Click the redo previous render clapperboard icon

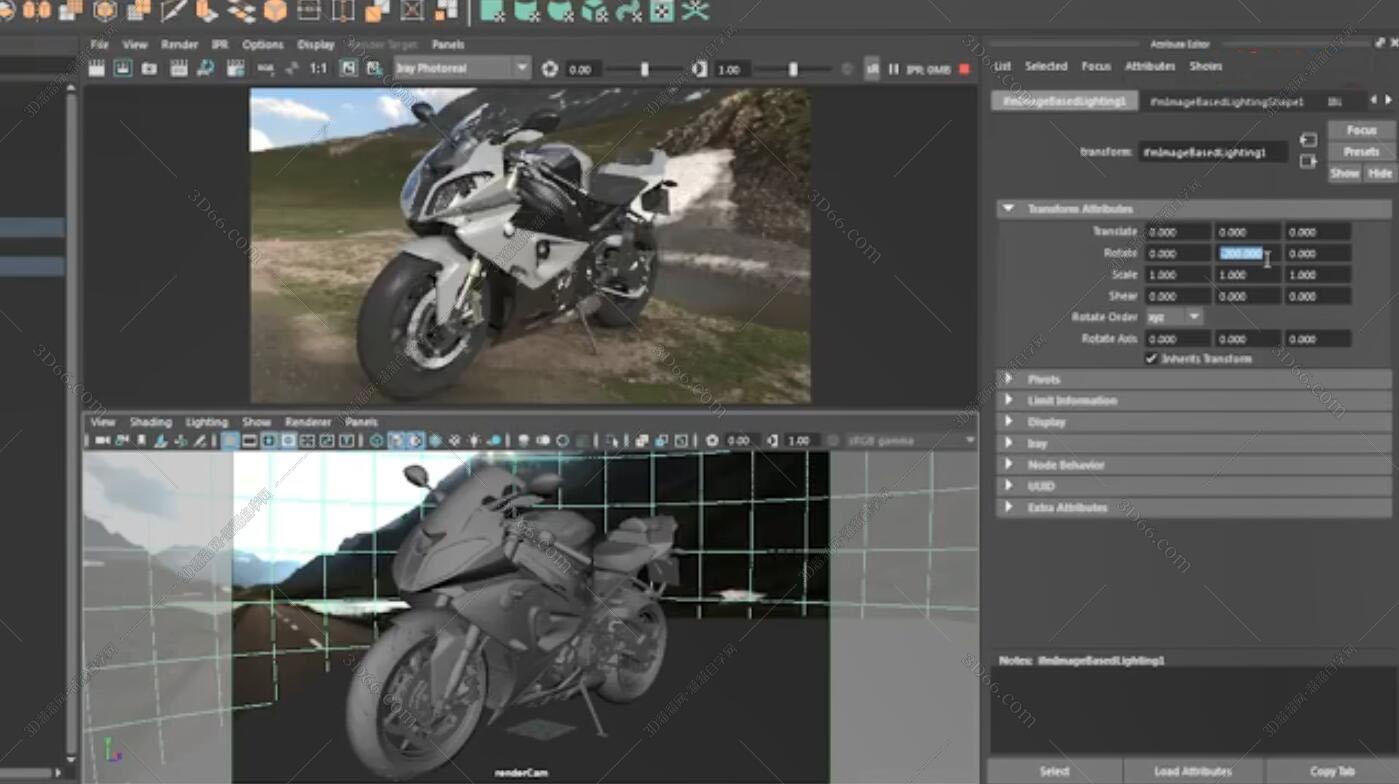click(97, 69)
